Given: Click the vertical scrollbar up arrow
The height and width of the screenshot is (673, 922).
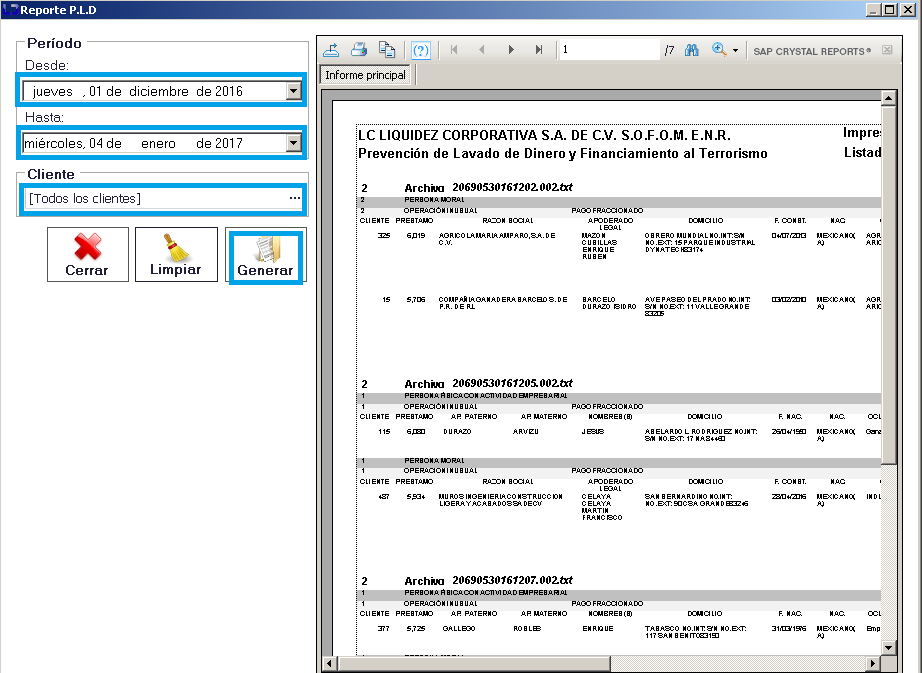Looking at the screenshot, I should [x=888, y=98].
